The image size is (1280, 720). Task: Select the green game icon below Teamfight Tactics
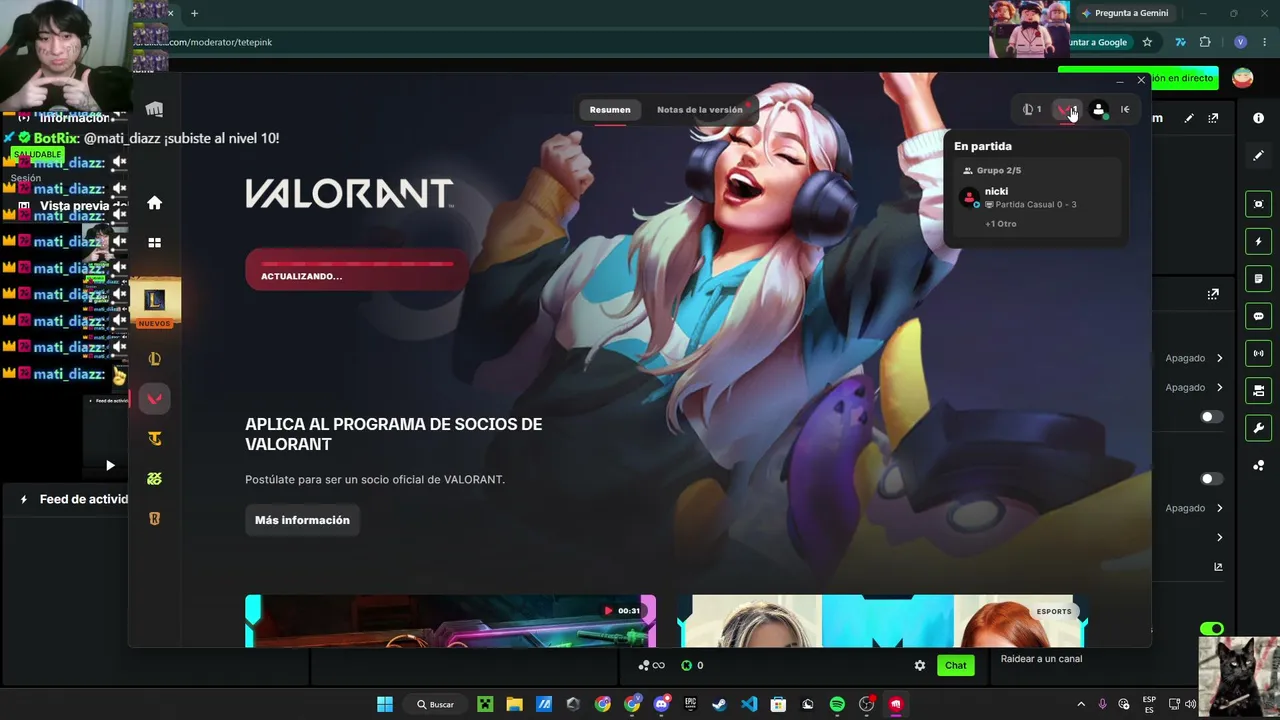[x=154, y=479]
